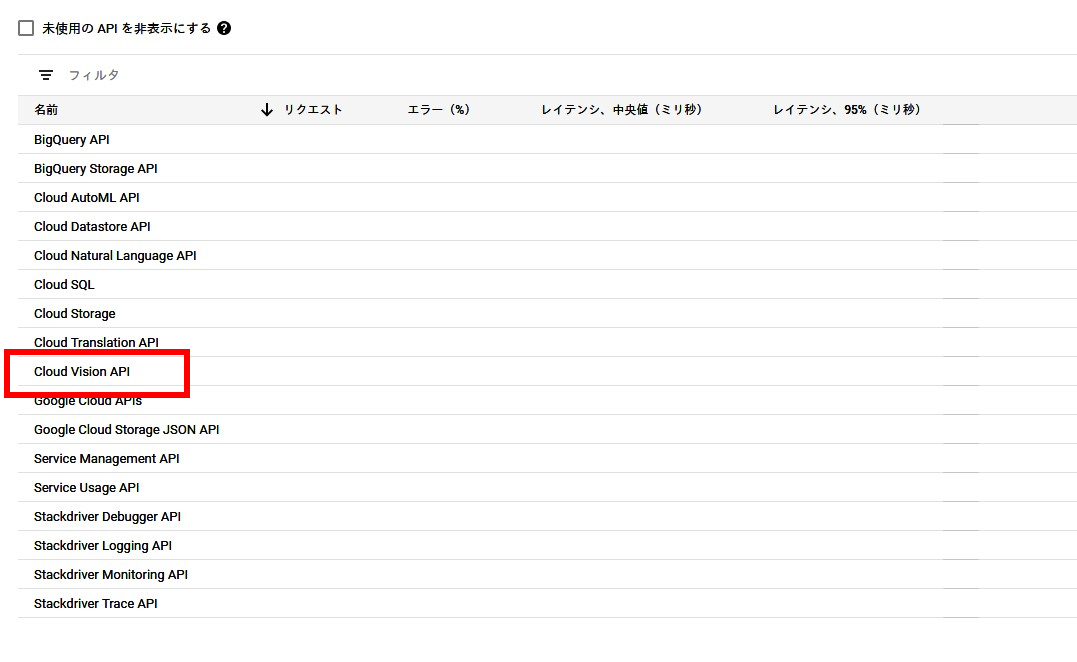Viewport: 1077px width, 662px height.
Task: Open BigQuery API
Action: pyautogui.click(x=72, y=140)
